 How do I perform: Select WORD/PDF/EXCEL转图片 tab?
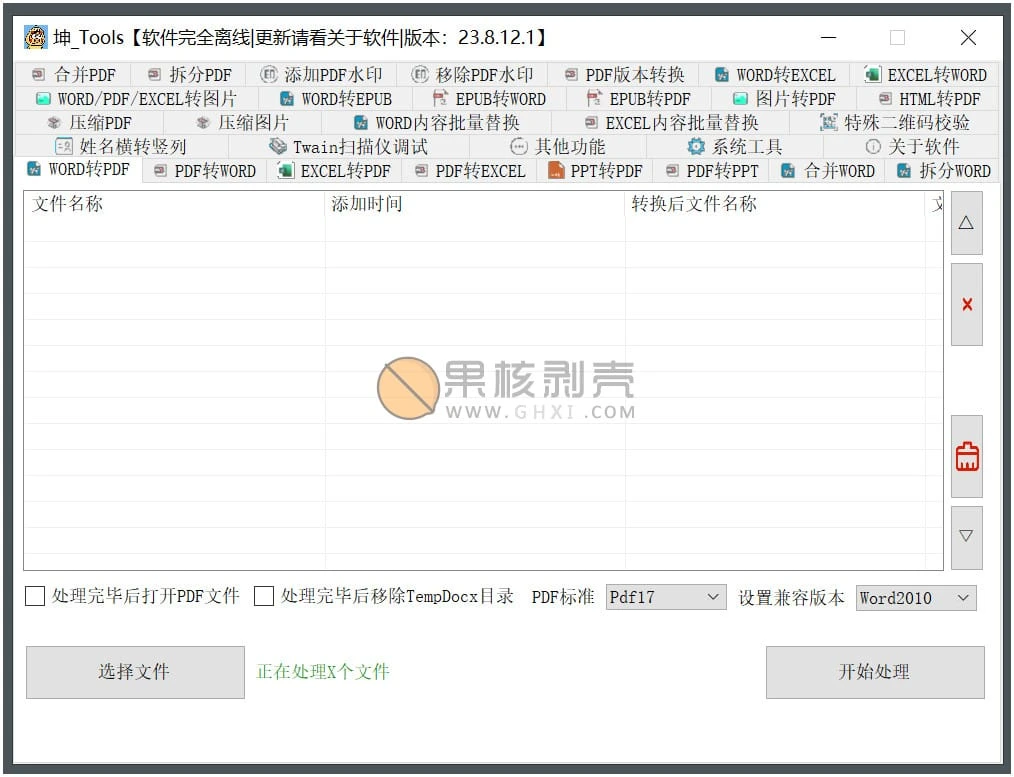(x=136, y=99)
